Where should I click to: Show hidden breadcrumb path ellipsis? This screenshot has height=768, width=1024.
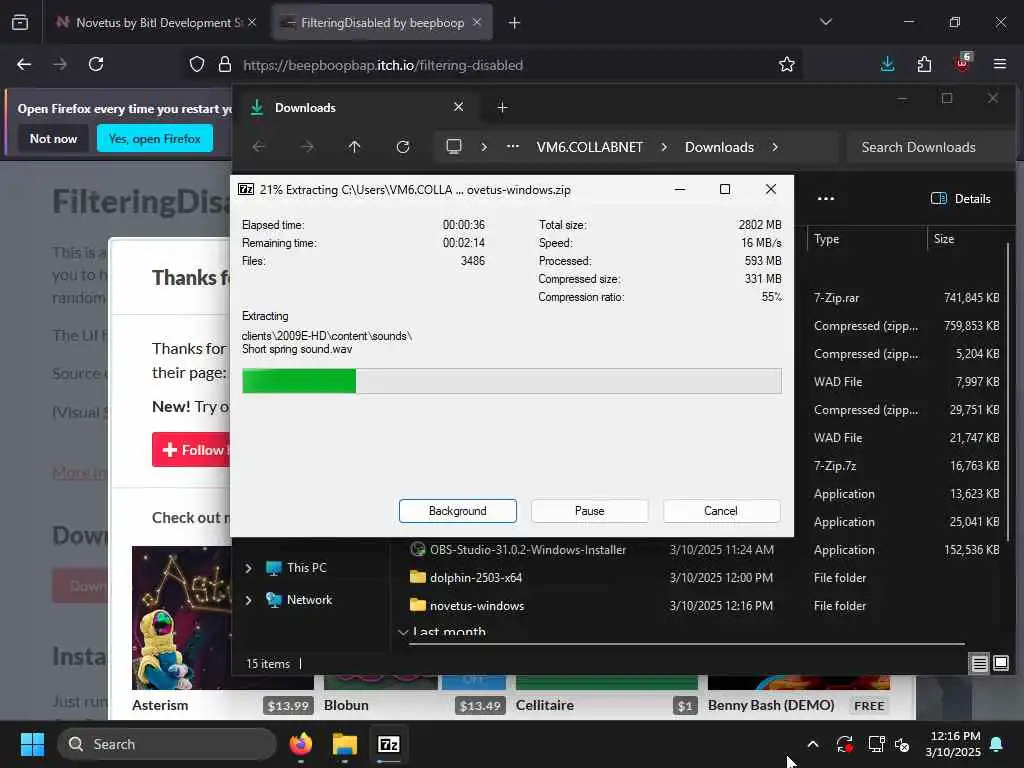(x=513, y=146)
